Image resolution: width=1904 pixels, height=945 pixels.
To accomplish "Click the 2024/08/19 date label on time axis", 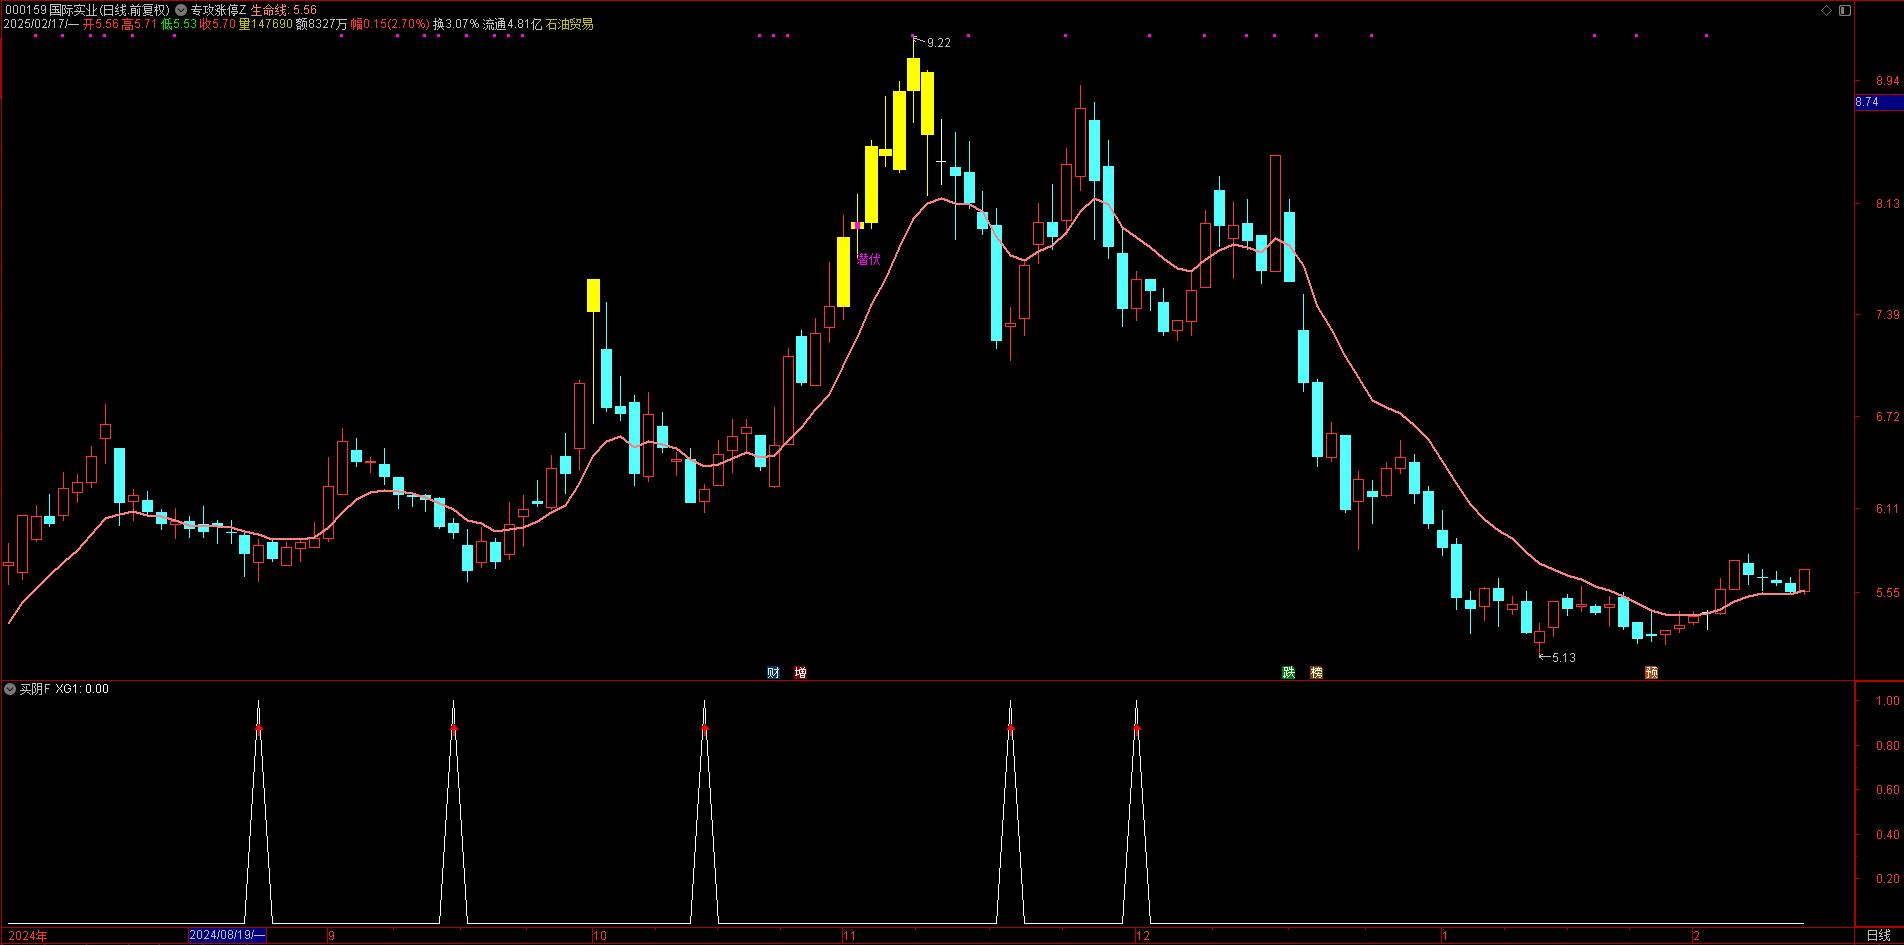I will pyautogui.click(x=227, y=935).
